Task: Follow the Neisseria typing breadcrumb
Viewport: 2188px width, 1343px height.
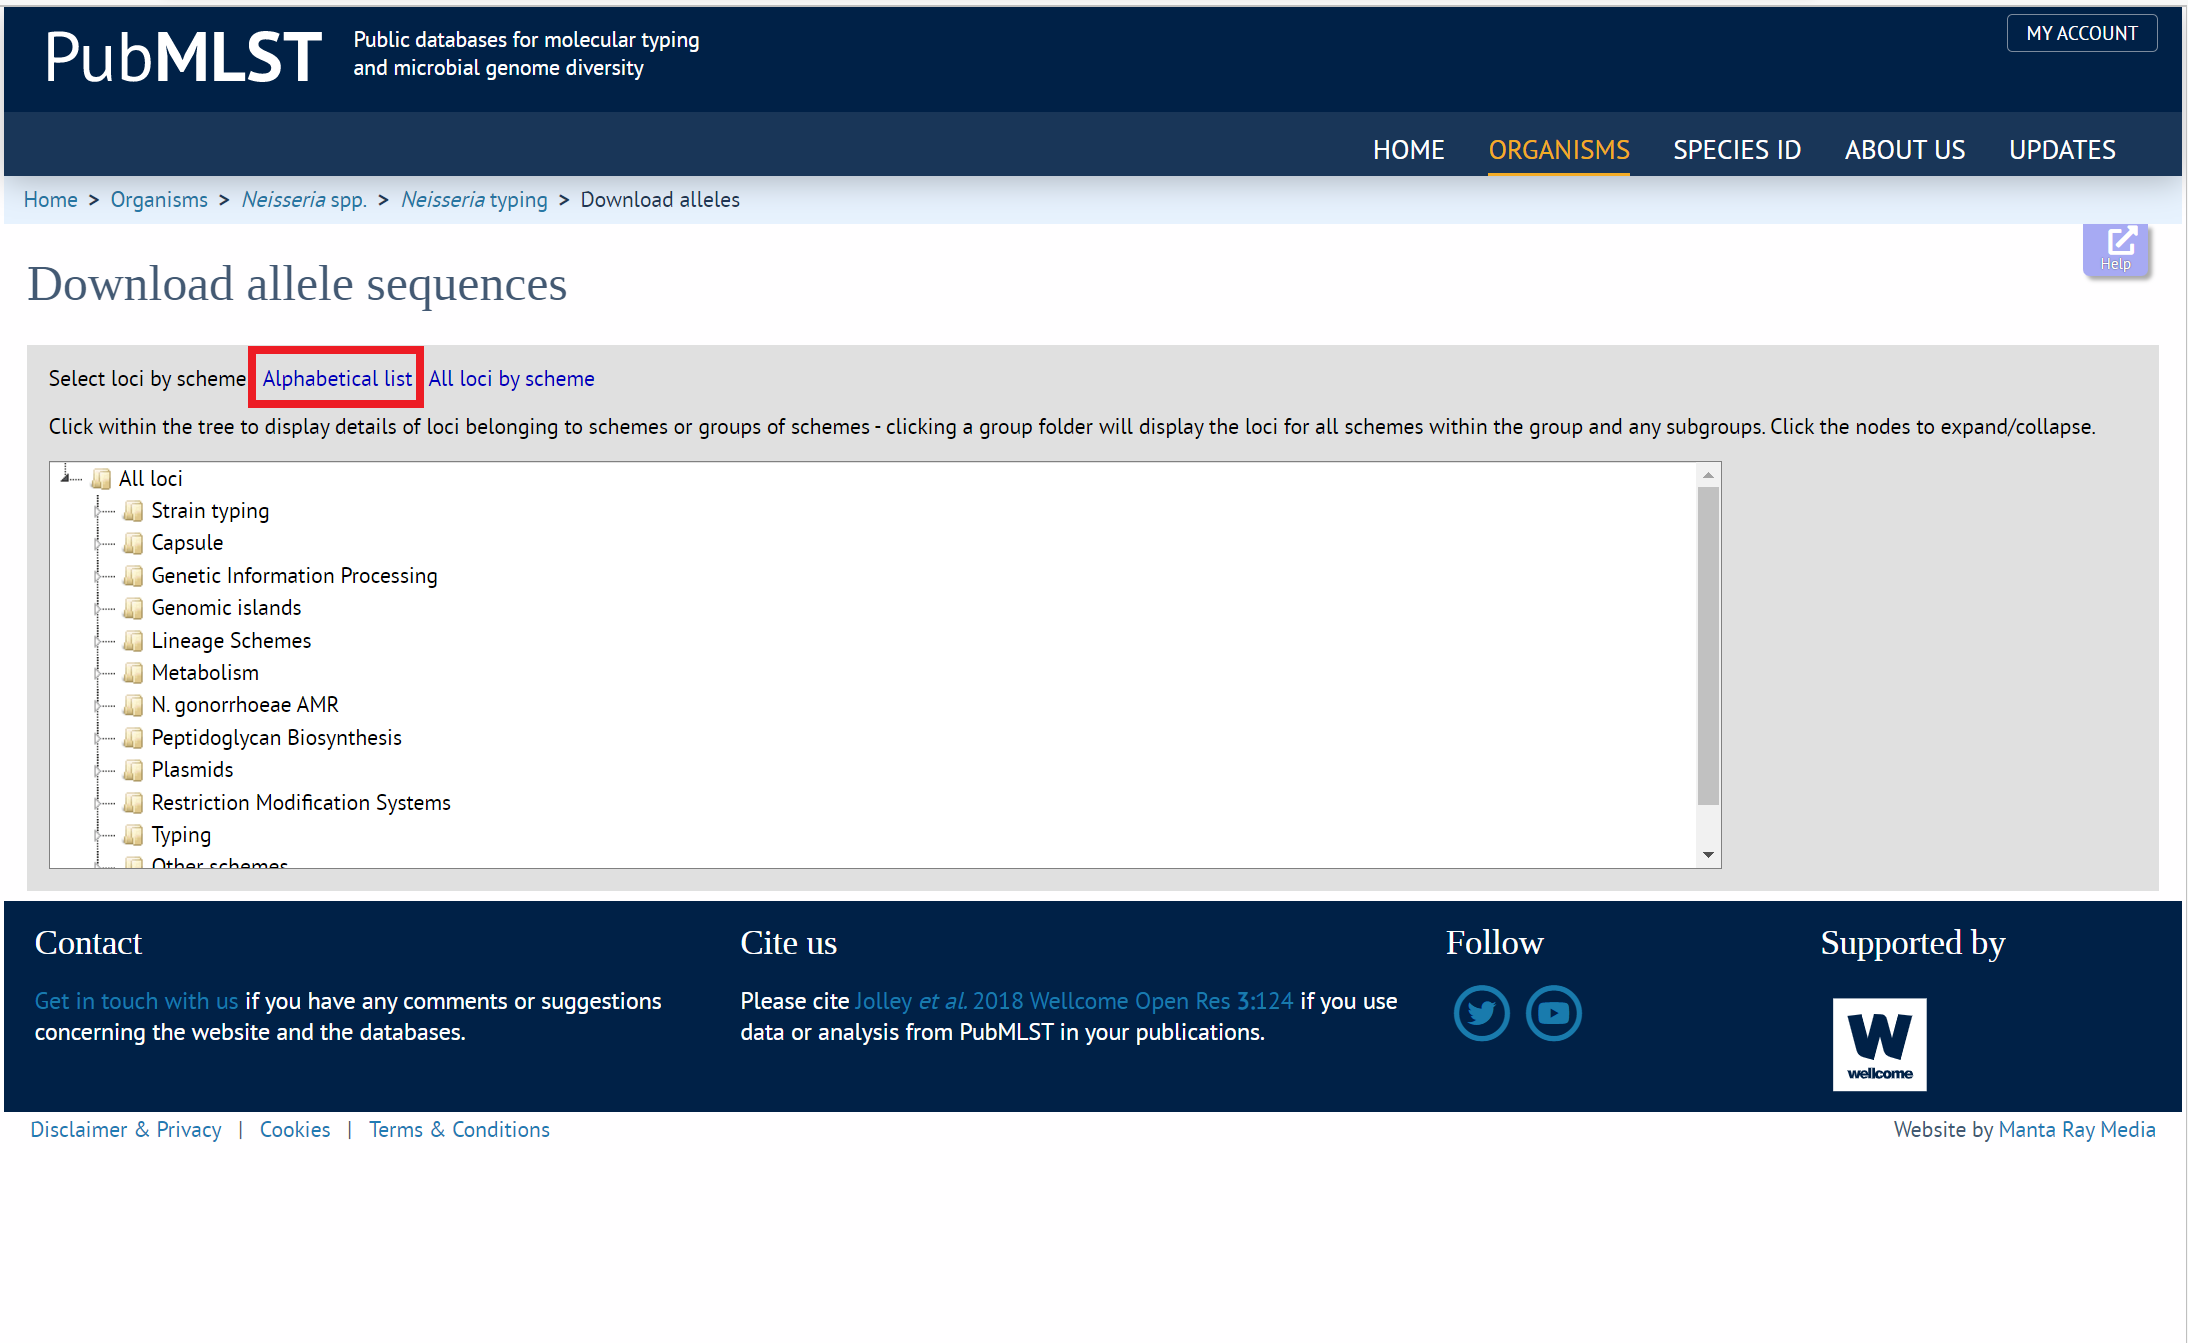Action: [474, 200]
